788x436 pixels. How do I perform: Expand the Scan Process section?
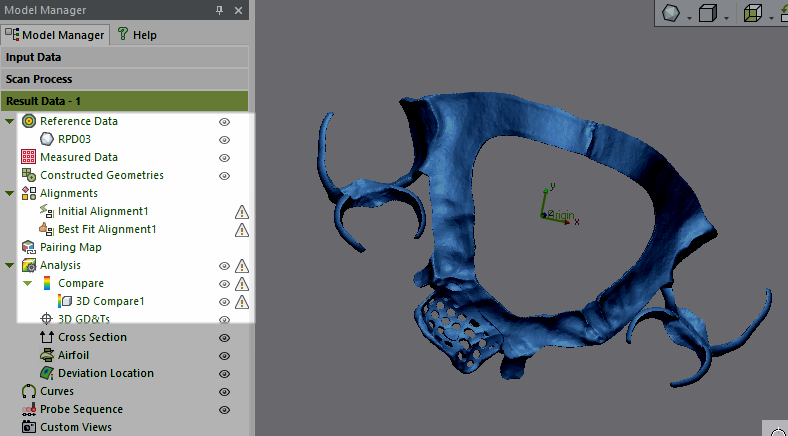125,79
